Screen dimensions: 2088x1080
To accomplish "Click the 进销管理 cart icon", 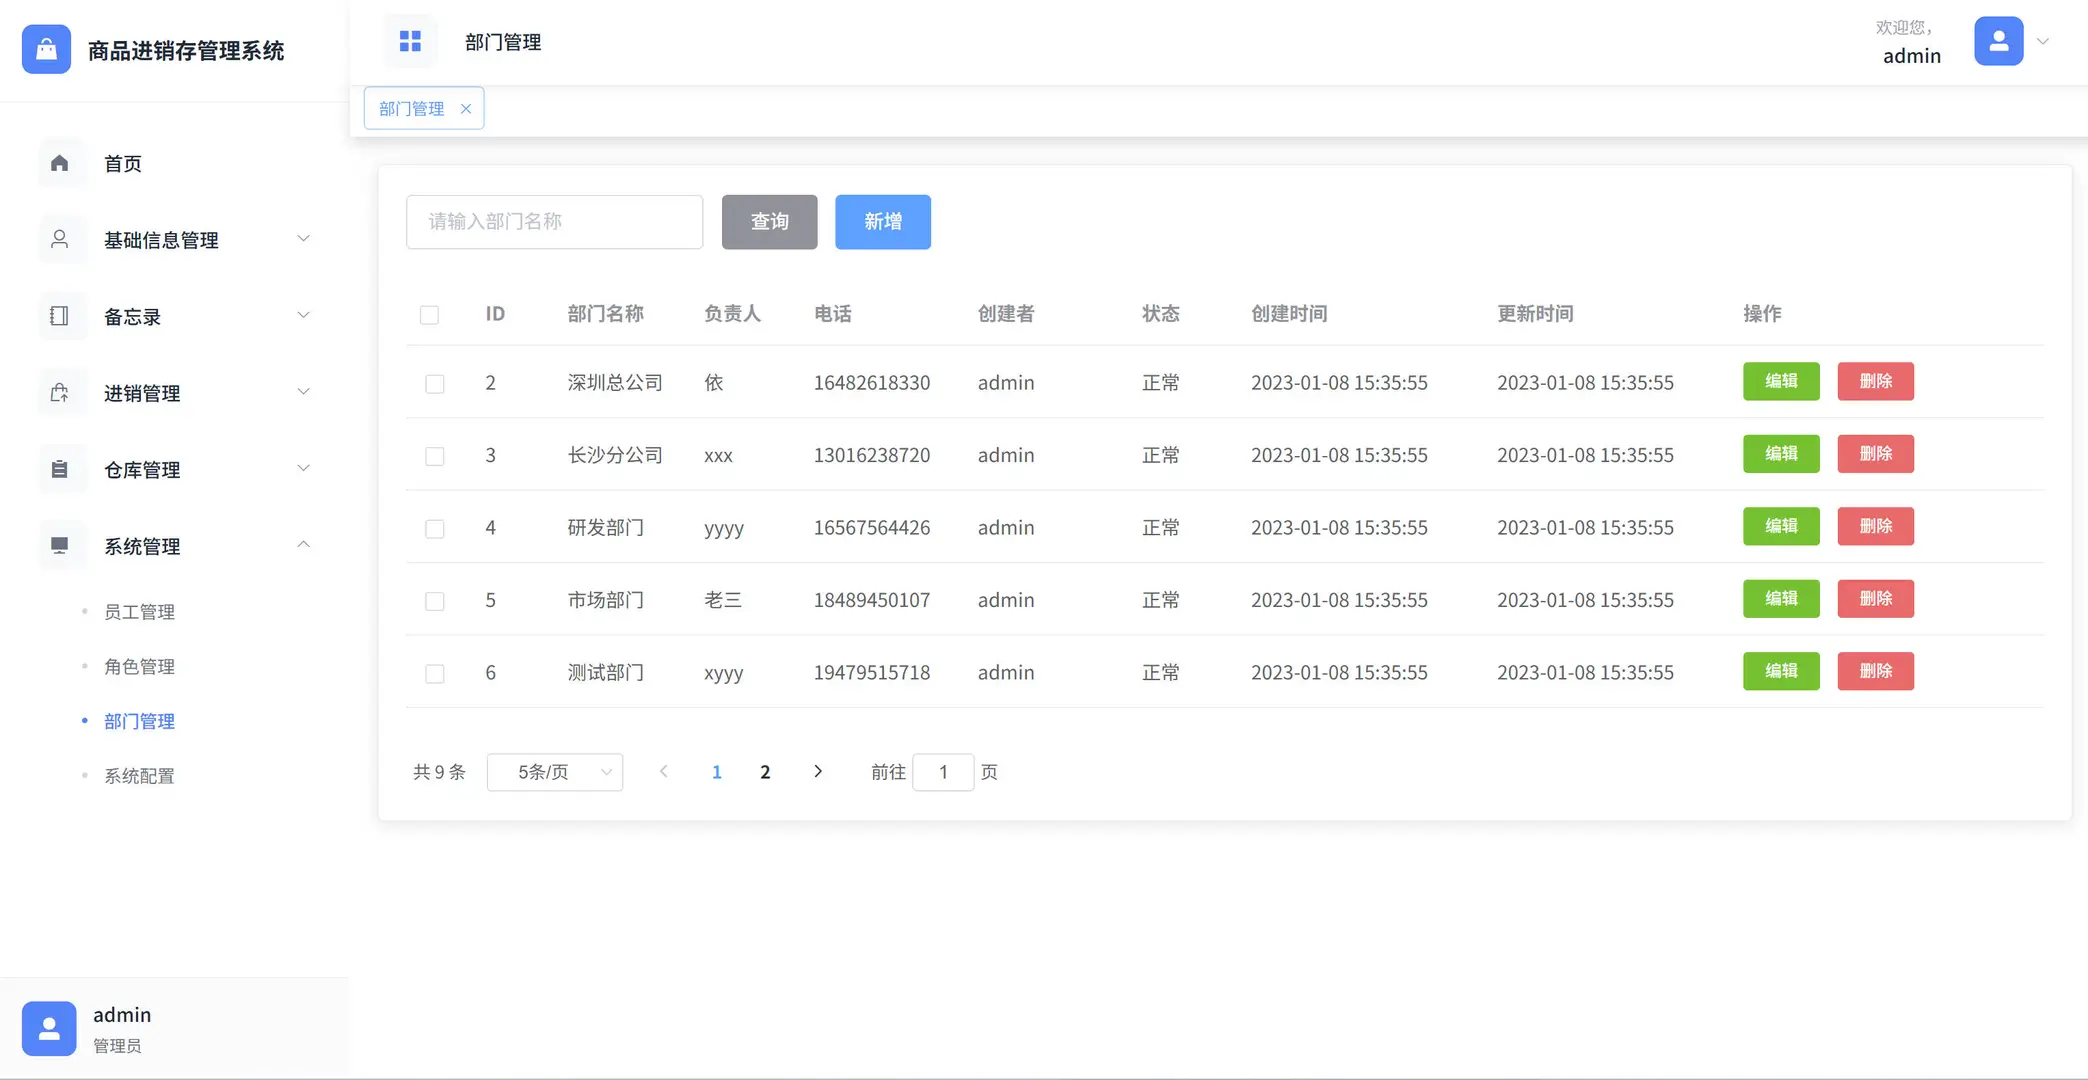I will pyautogui.click(x=59, y=392).
